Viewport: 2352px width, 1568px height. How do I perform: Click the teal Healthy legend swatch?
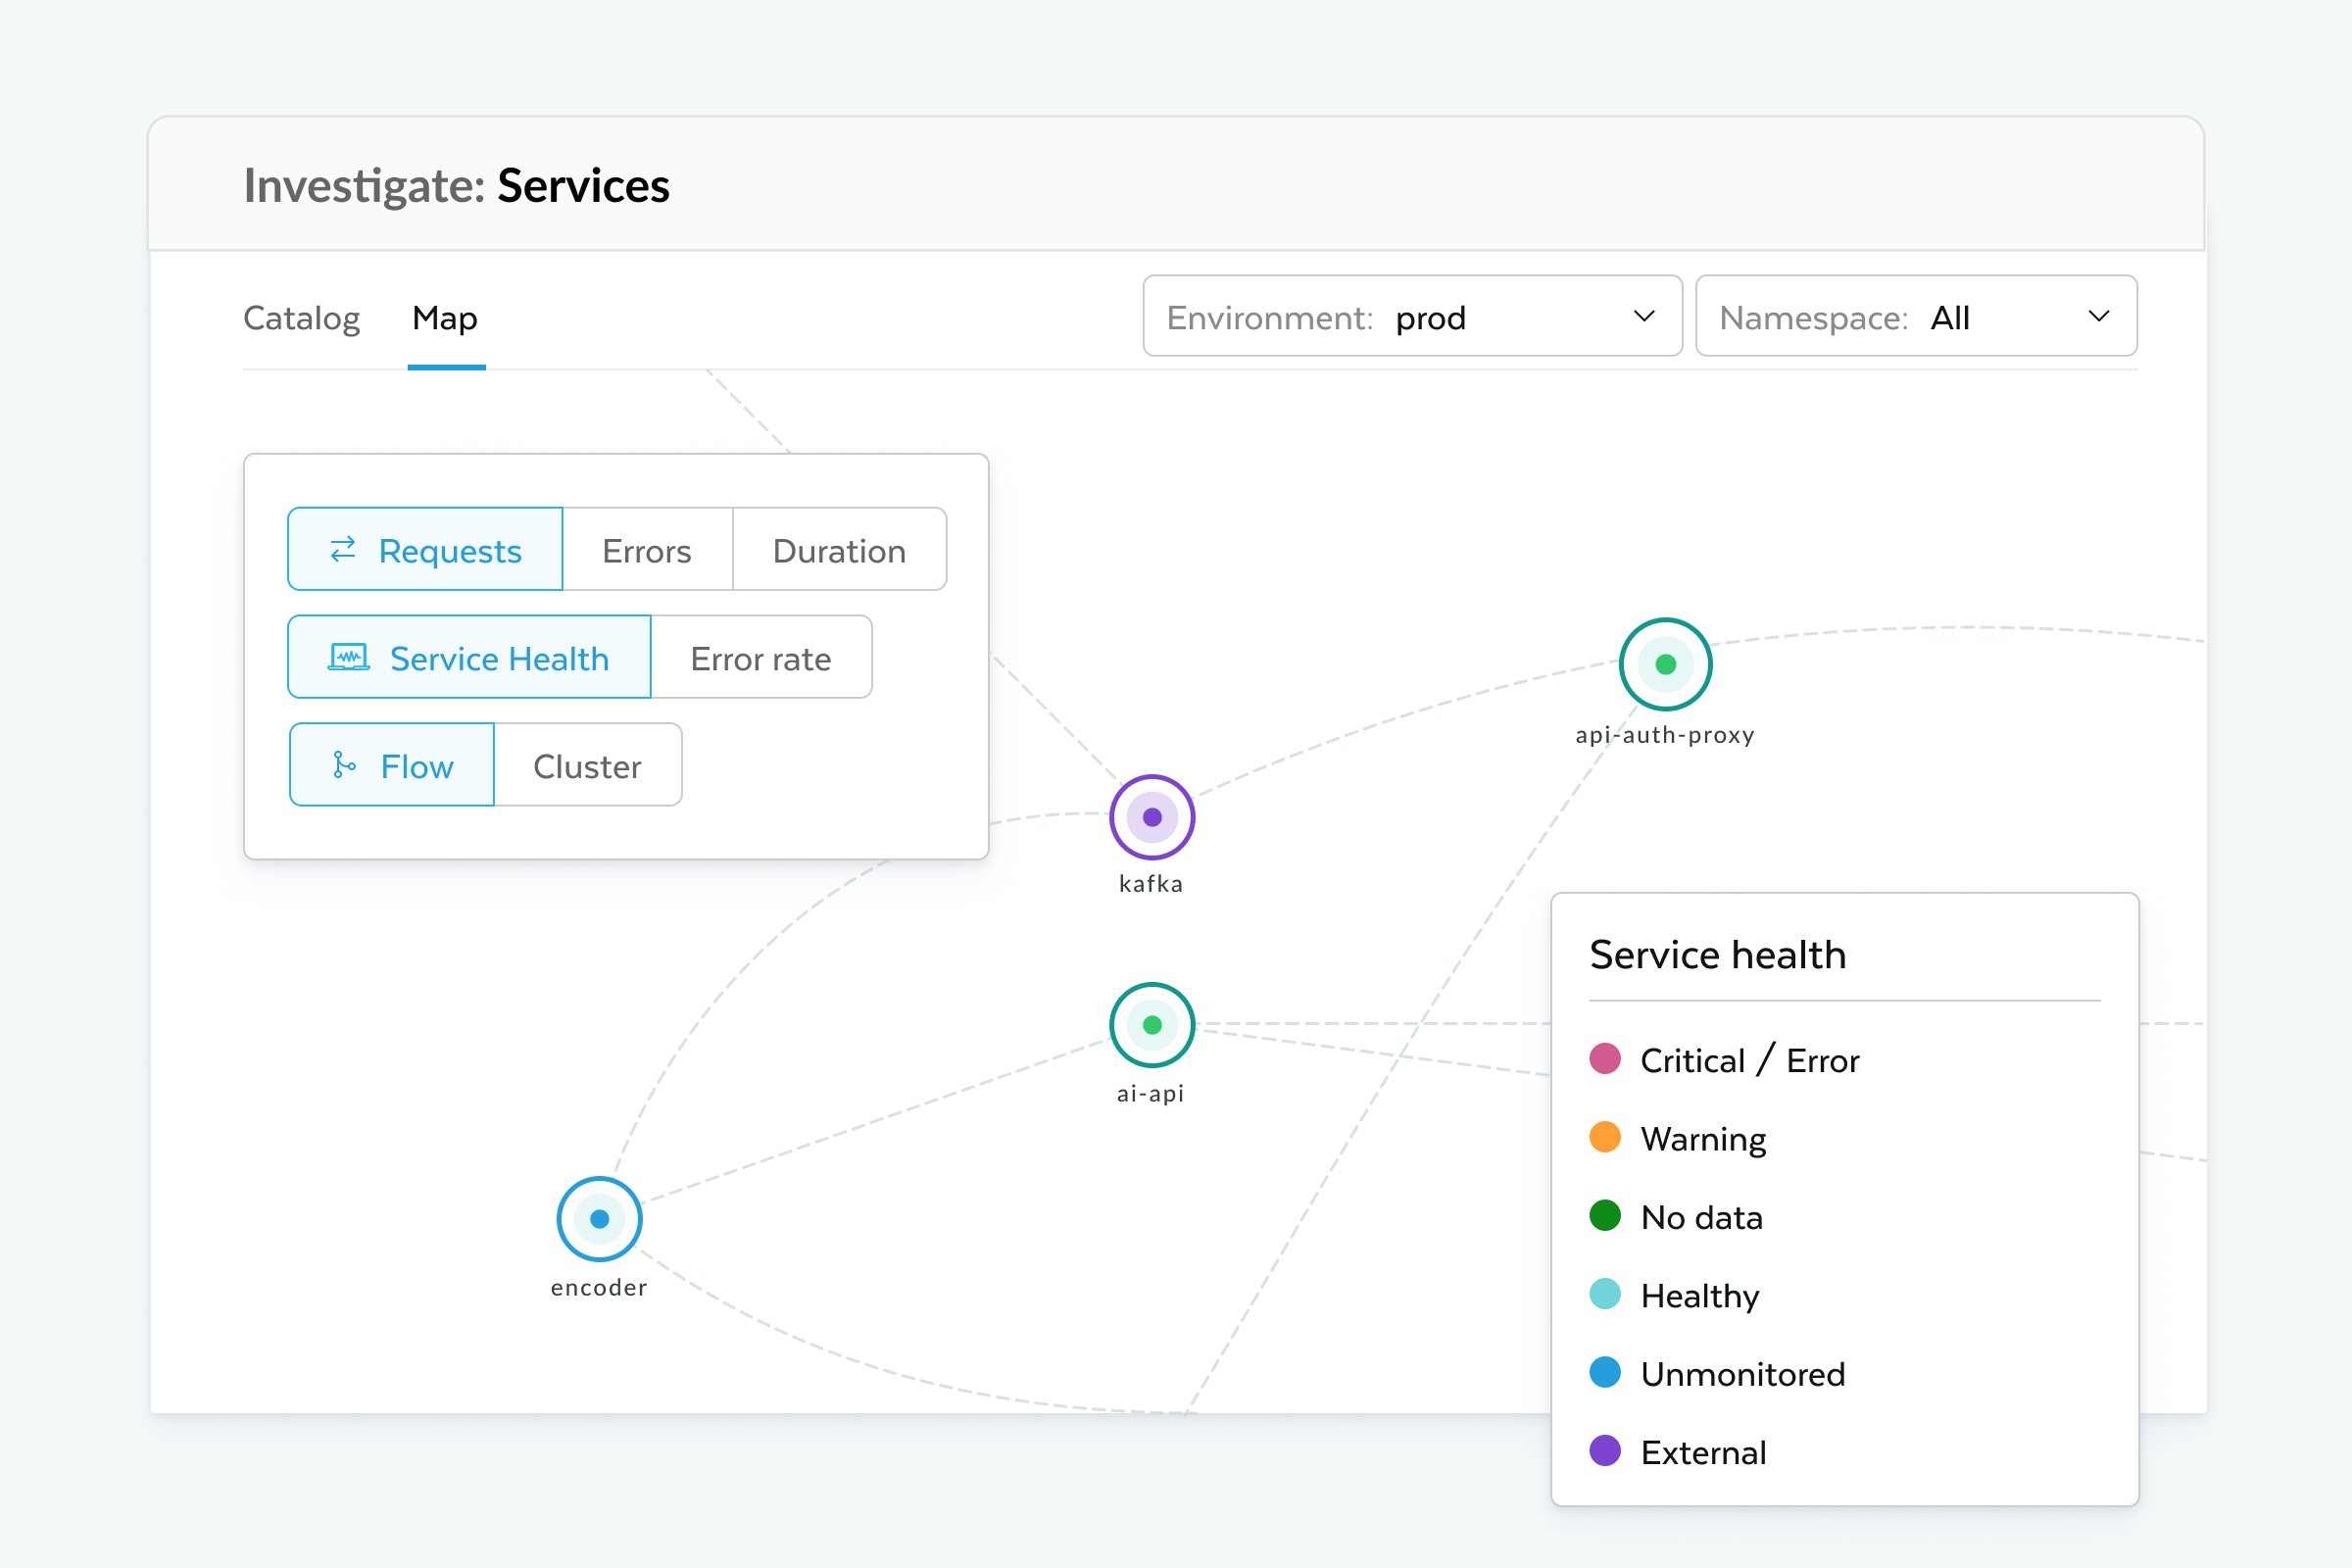pos(1605,1294)
